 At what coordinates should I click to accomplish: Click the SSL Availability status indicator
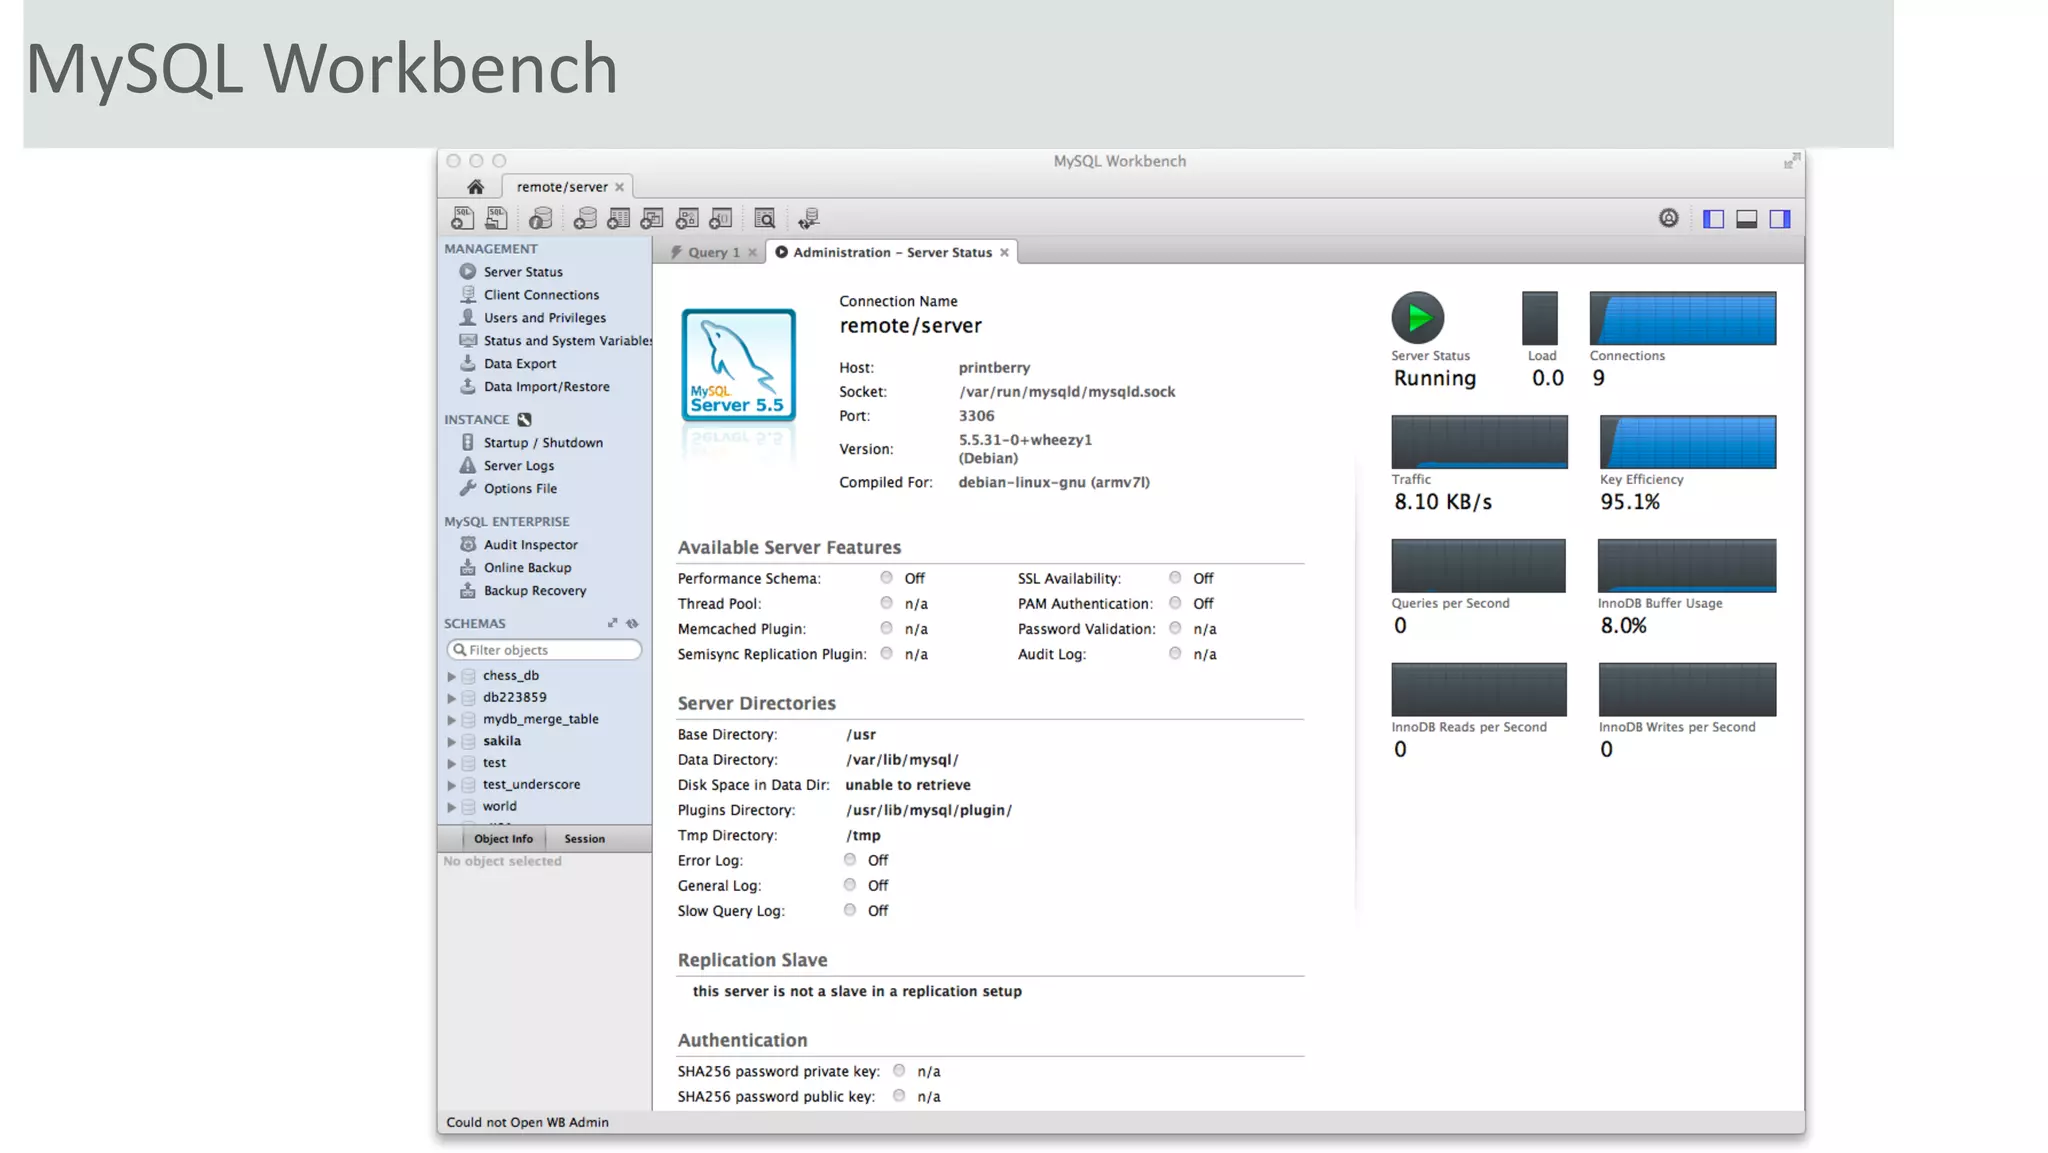tap(1175, 578)
